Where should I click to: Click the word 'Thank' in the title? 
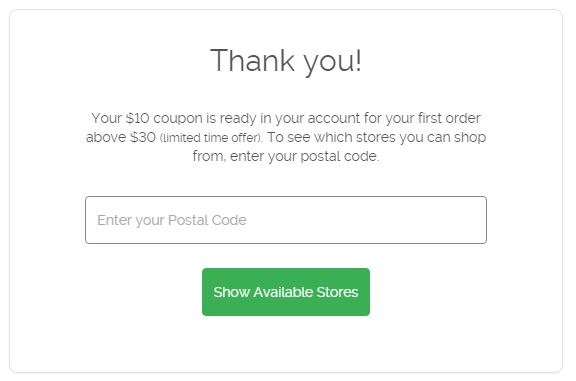(x=253, y=60)
